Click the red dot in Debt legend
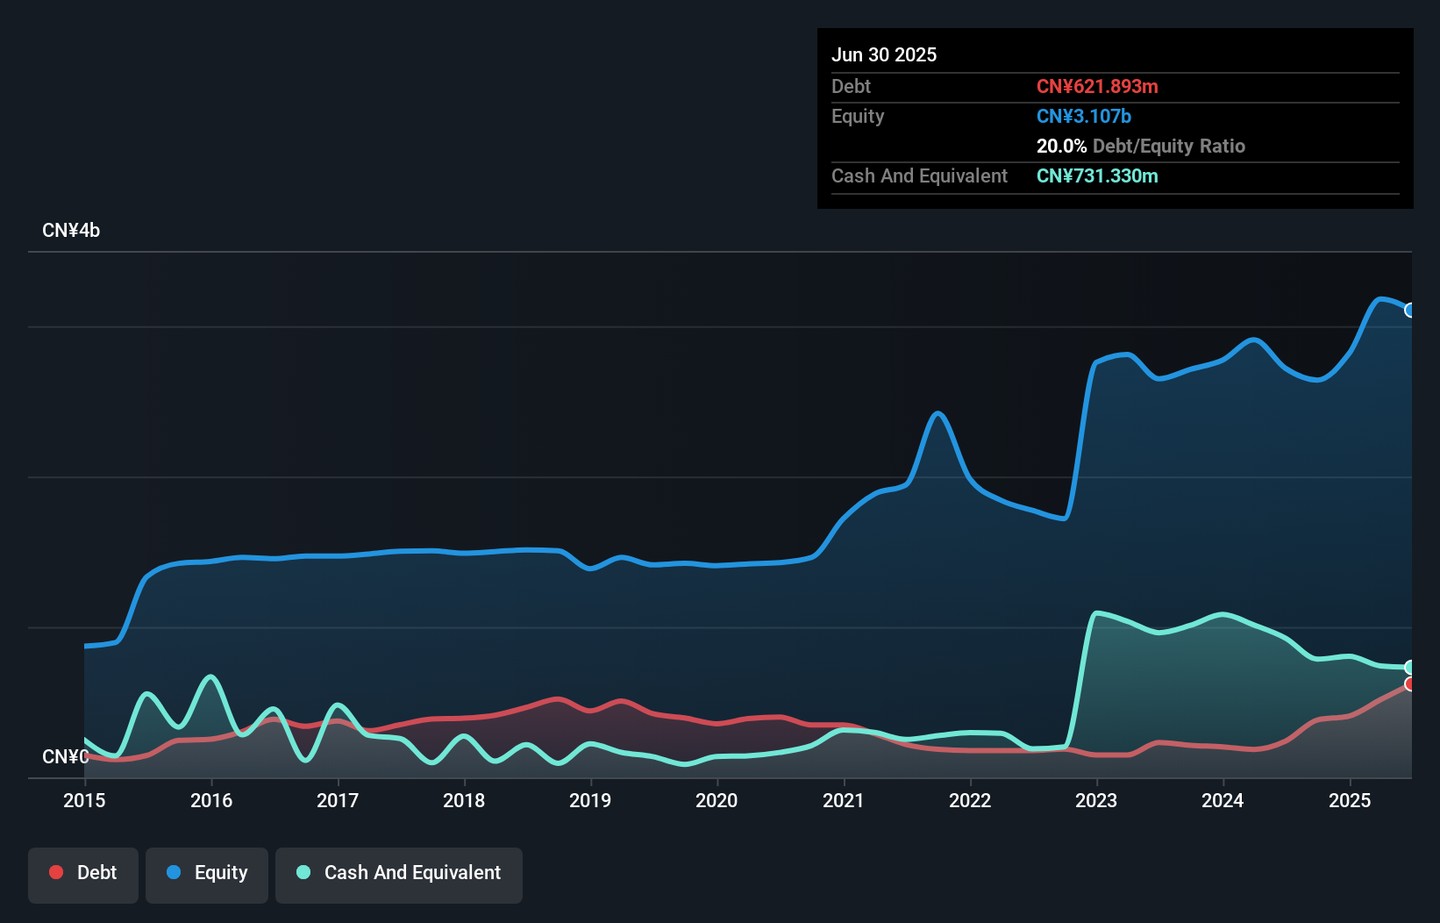1440x923 pixels. [x=57, y=873]
